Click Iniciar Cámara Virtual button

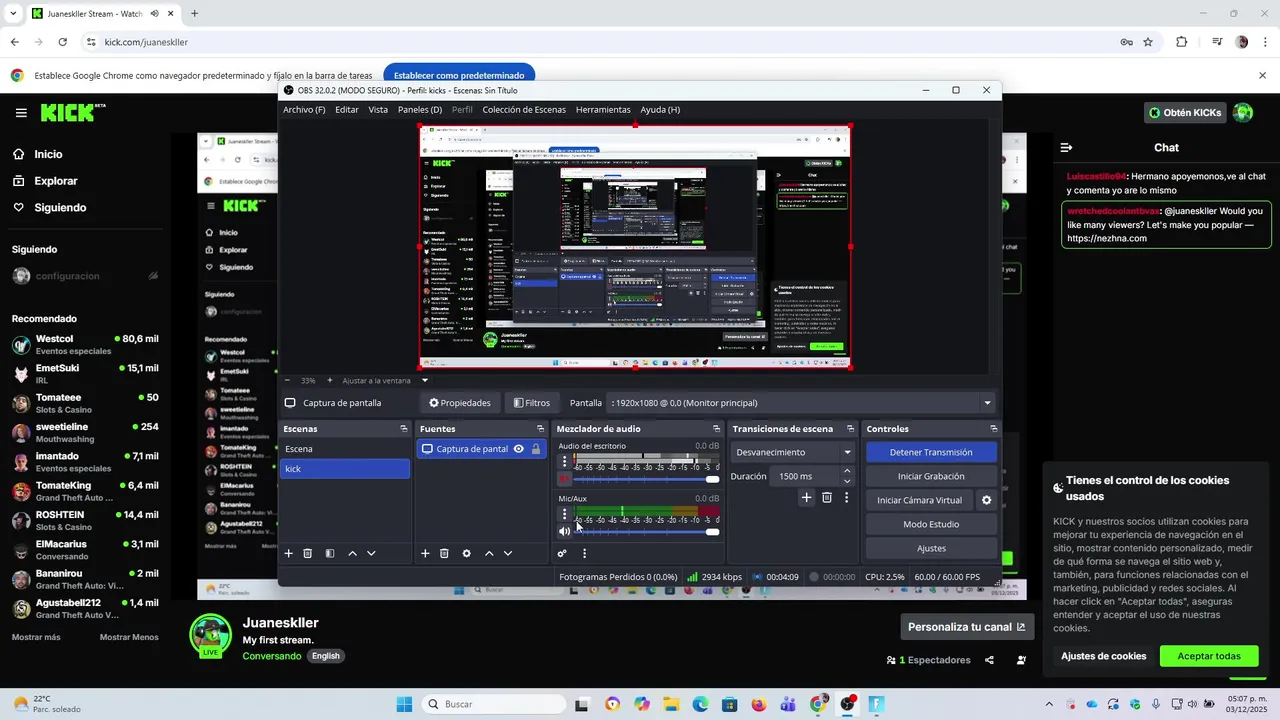pos(920,500)
